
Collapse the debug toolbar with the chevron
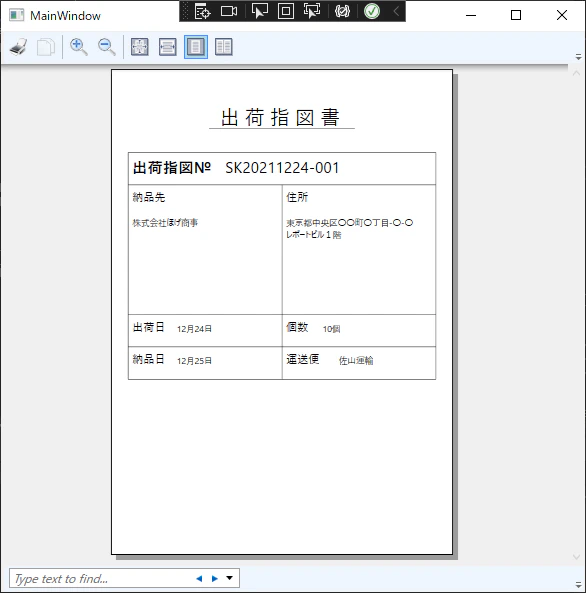pyautogui.click(x=396, y=11)
